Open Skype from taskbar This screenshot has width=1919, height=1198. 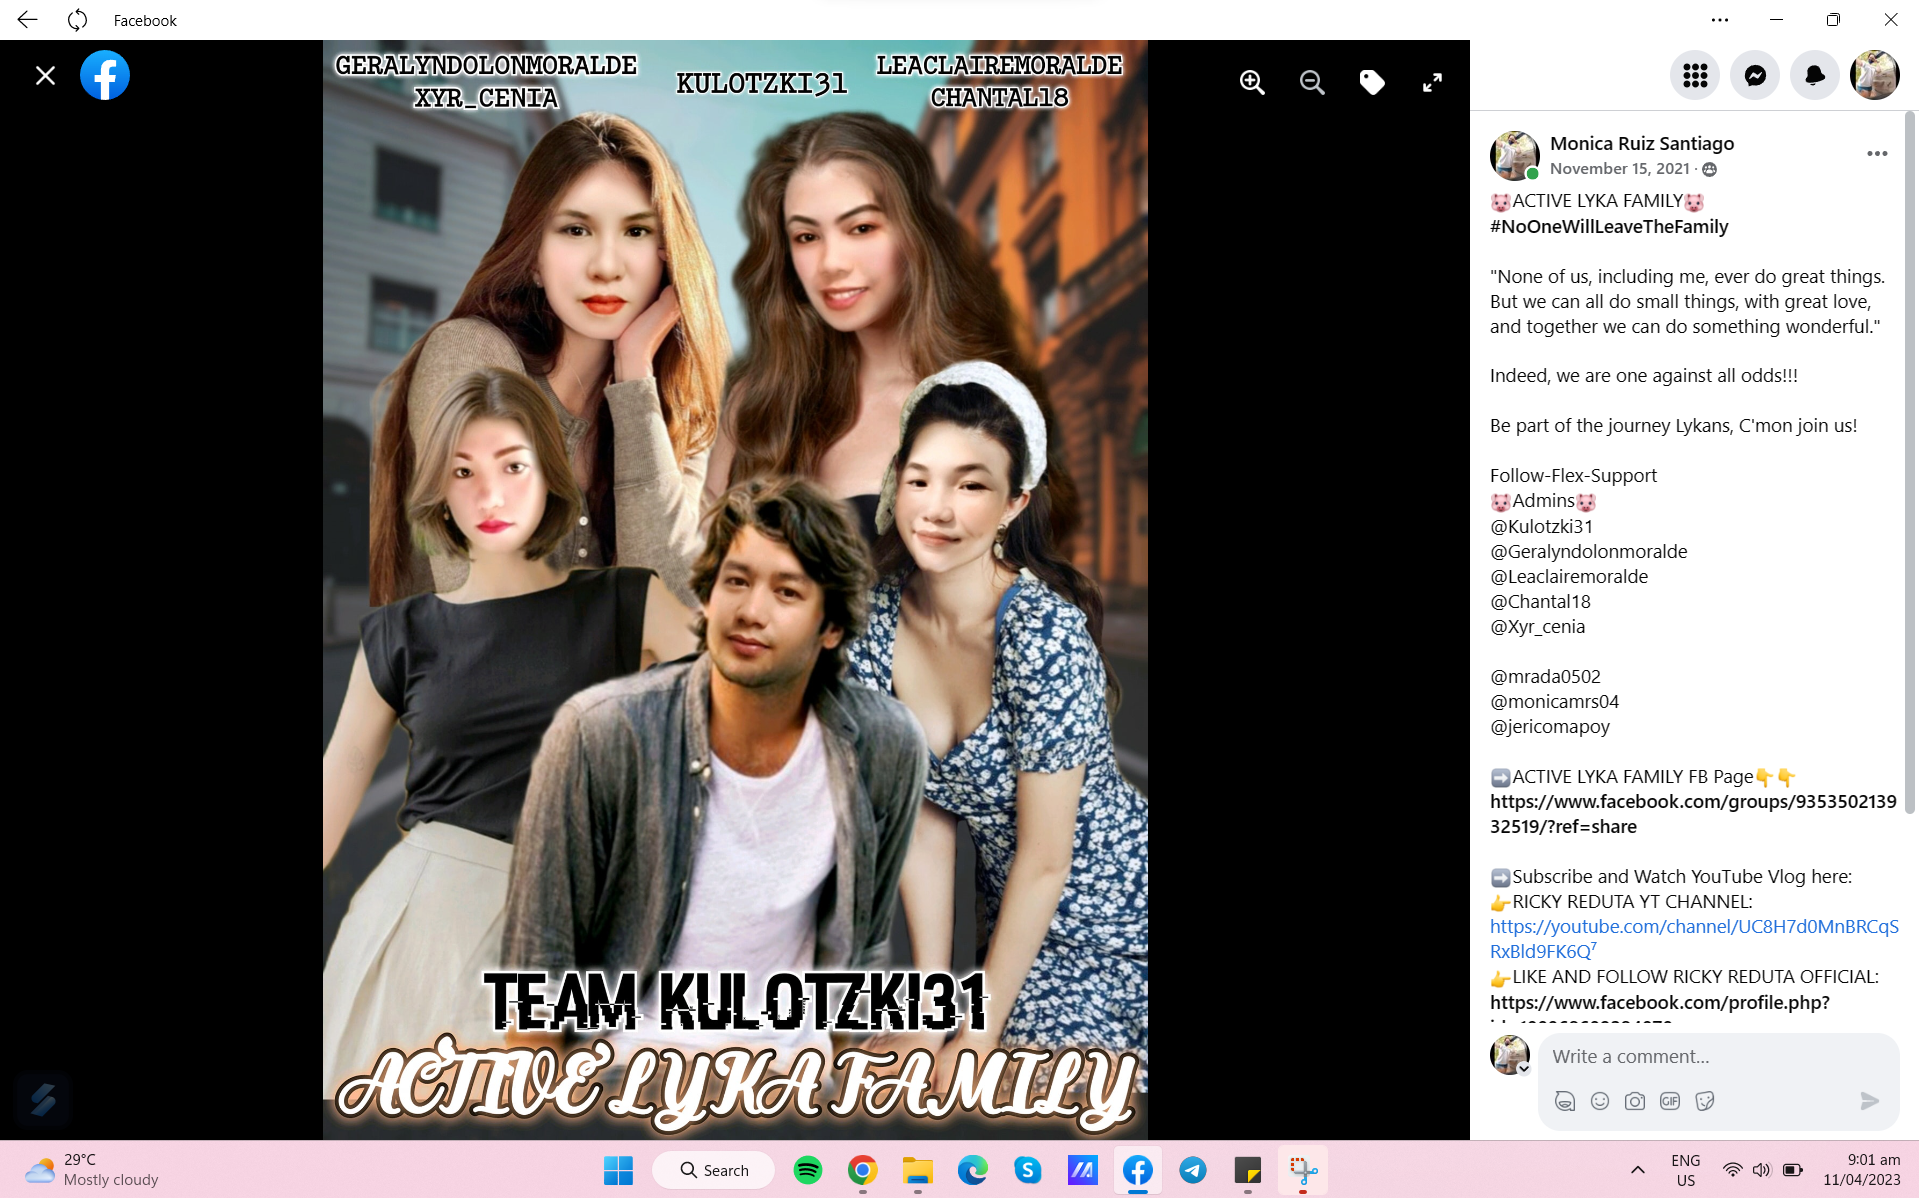point(1027,1170)
